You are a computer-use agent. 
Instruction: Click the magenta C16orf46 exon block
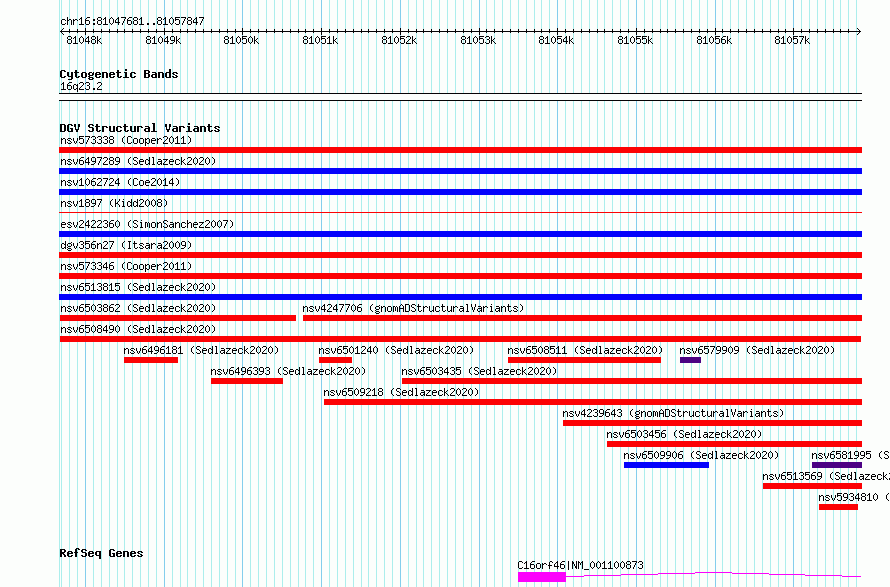(x=542, y=577)
